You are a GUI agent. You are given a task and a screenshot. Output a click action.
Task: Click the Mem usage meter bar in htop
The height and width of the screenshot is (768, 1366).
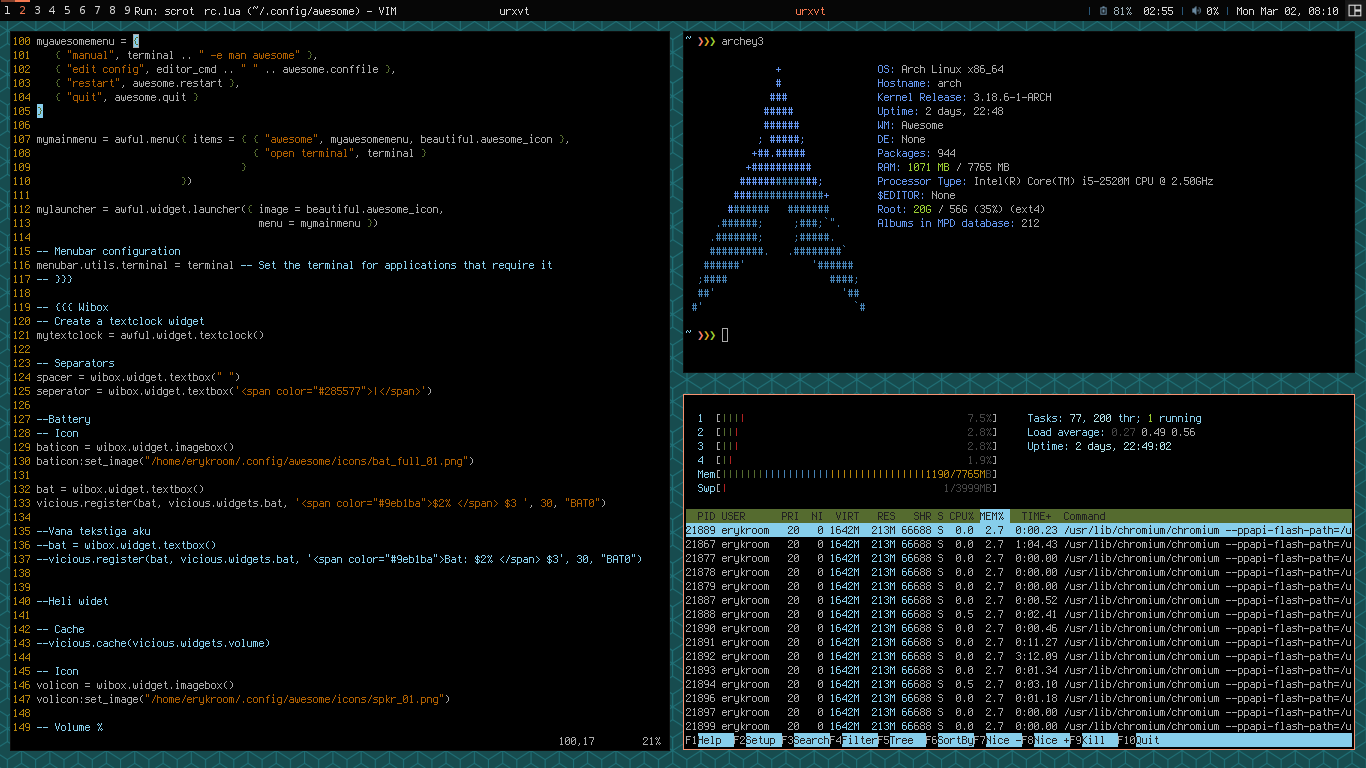pyautogui.click(x=857, y=474)
